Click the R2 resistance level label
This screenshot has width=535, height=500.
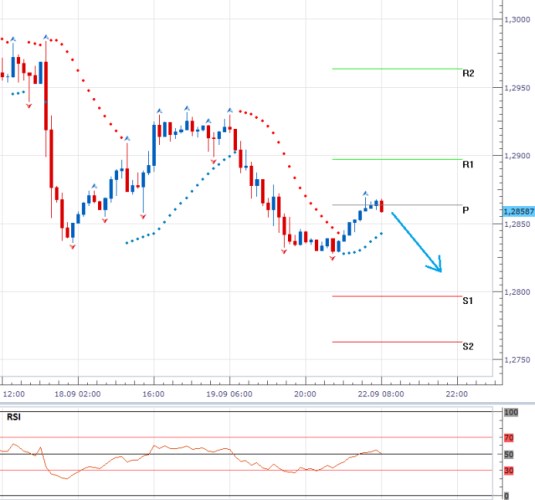click(468, 73)
